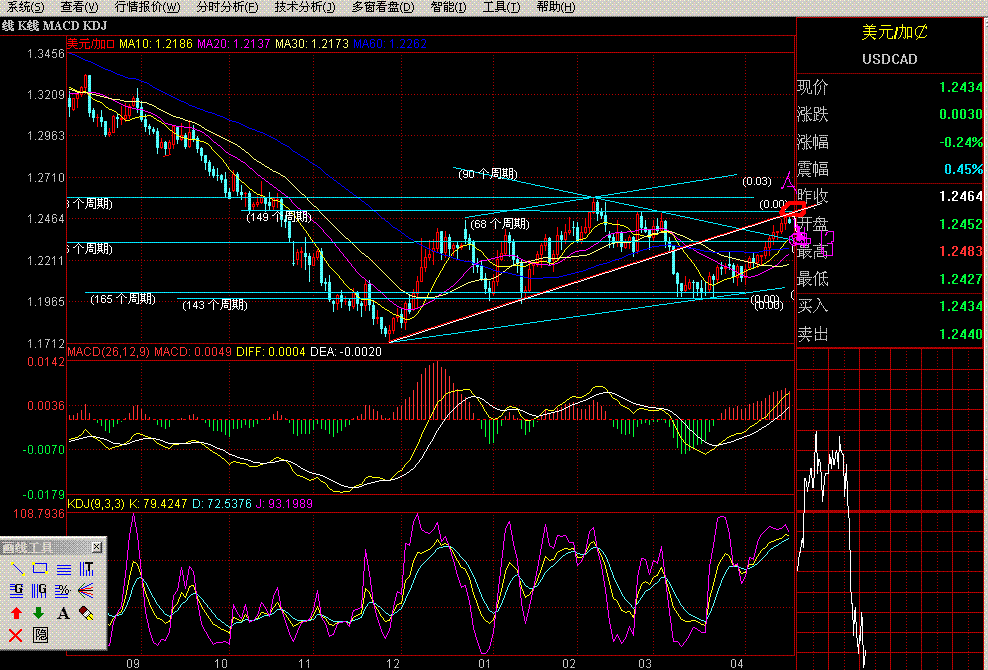Screen dimensions: 988x670
Task: Select the rectangle drawing tool
Action: coord(40,569)
